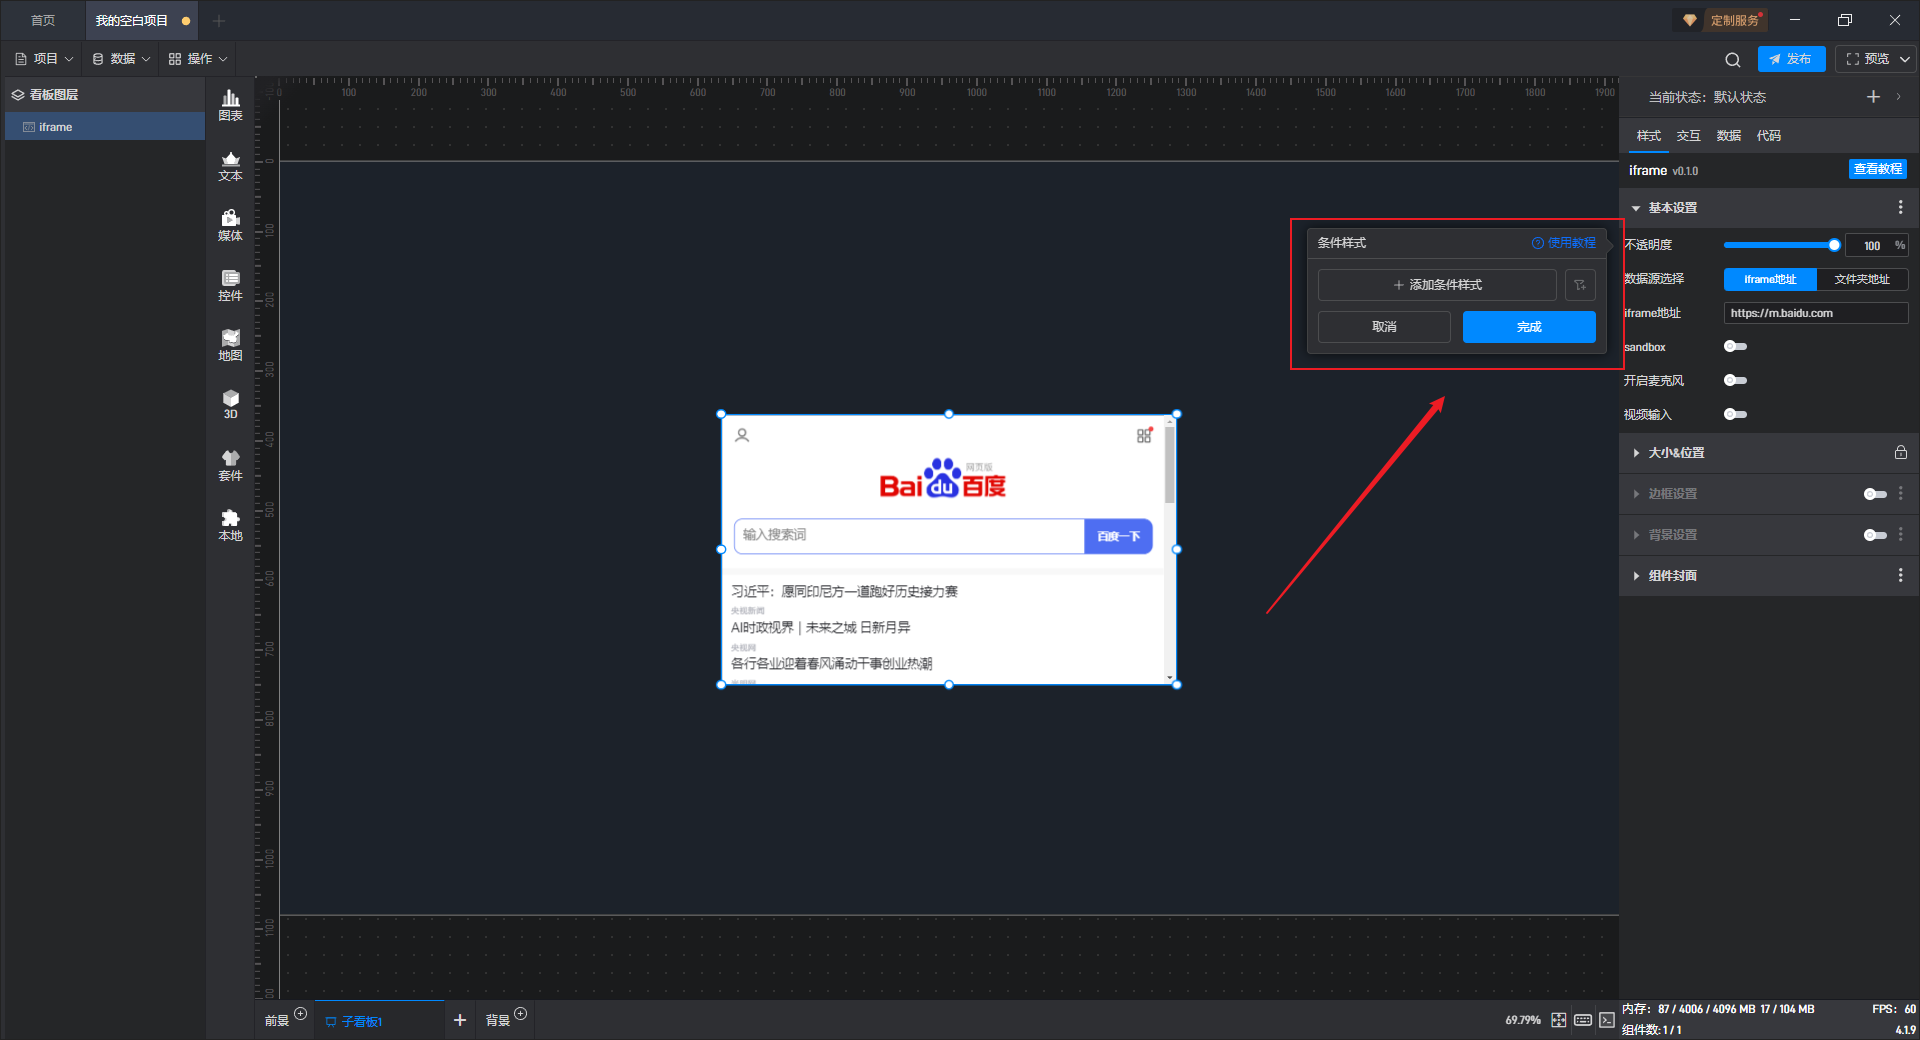The width and height of the screenshot is (1920, 1040).
Task: Click the filter icon beside 添加条件样式
Action: point(1580,285)
